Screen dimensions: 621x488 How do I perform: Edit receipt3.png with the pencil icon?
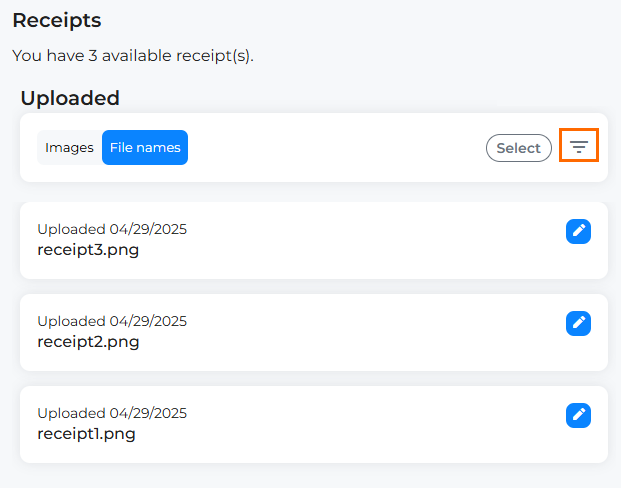point(578,231)
